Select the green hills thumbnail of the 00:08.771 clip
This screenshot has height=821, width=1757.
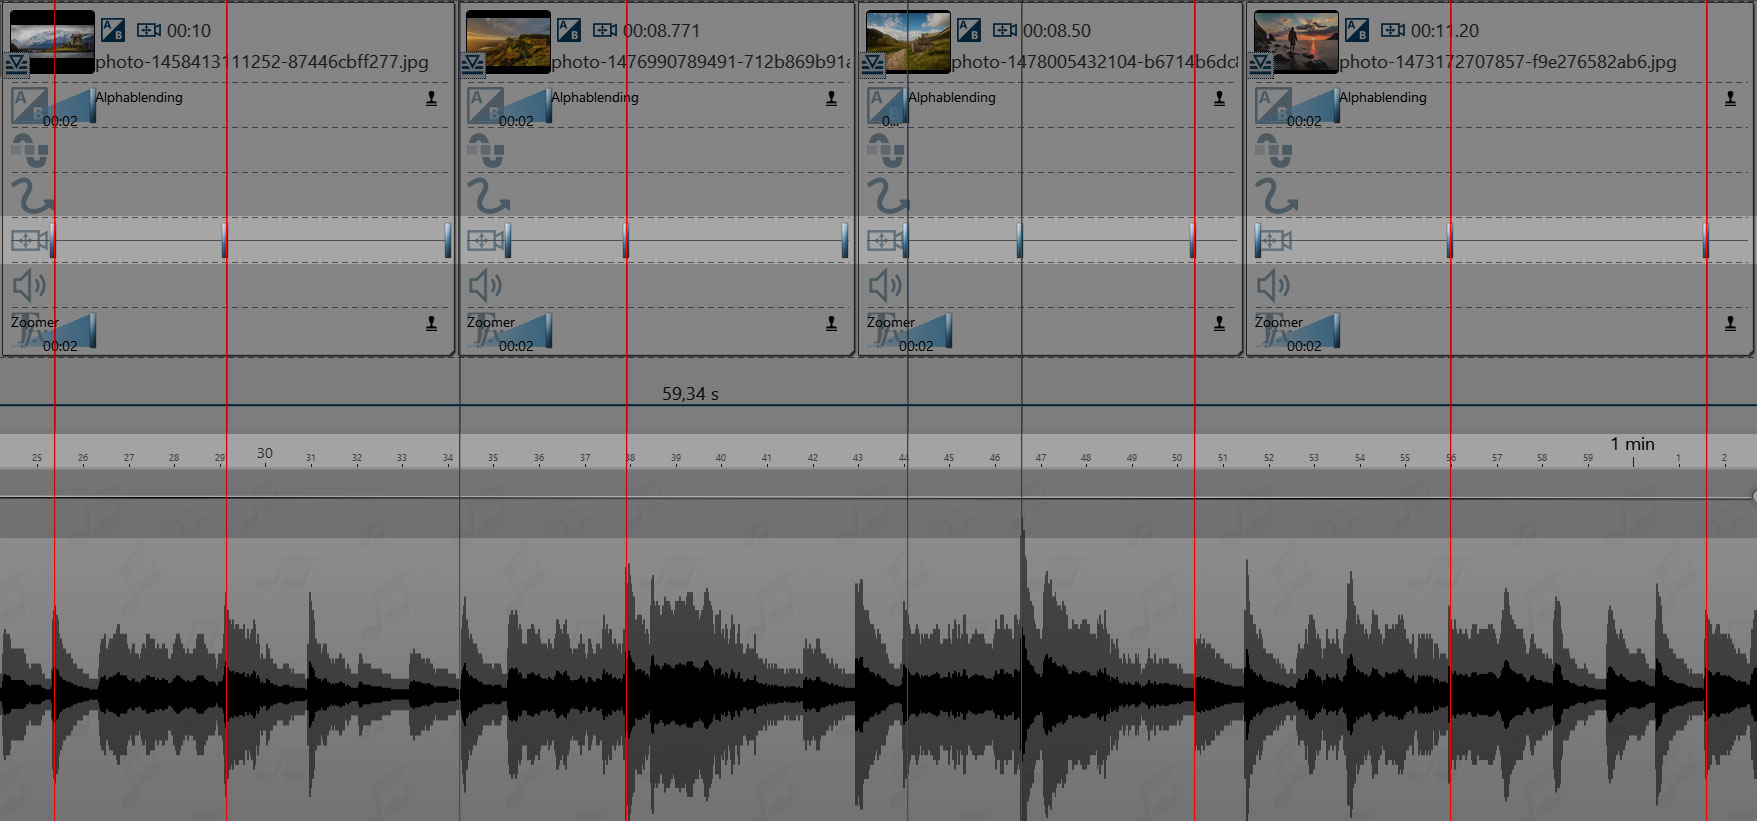pyautogui.click(x=509, y=40)
